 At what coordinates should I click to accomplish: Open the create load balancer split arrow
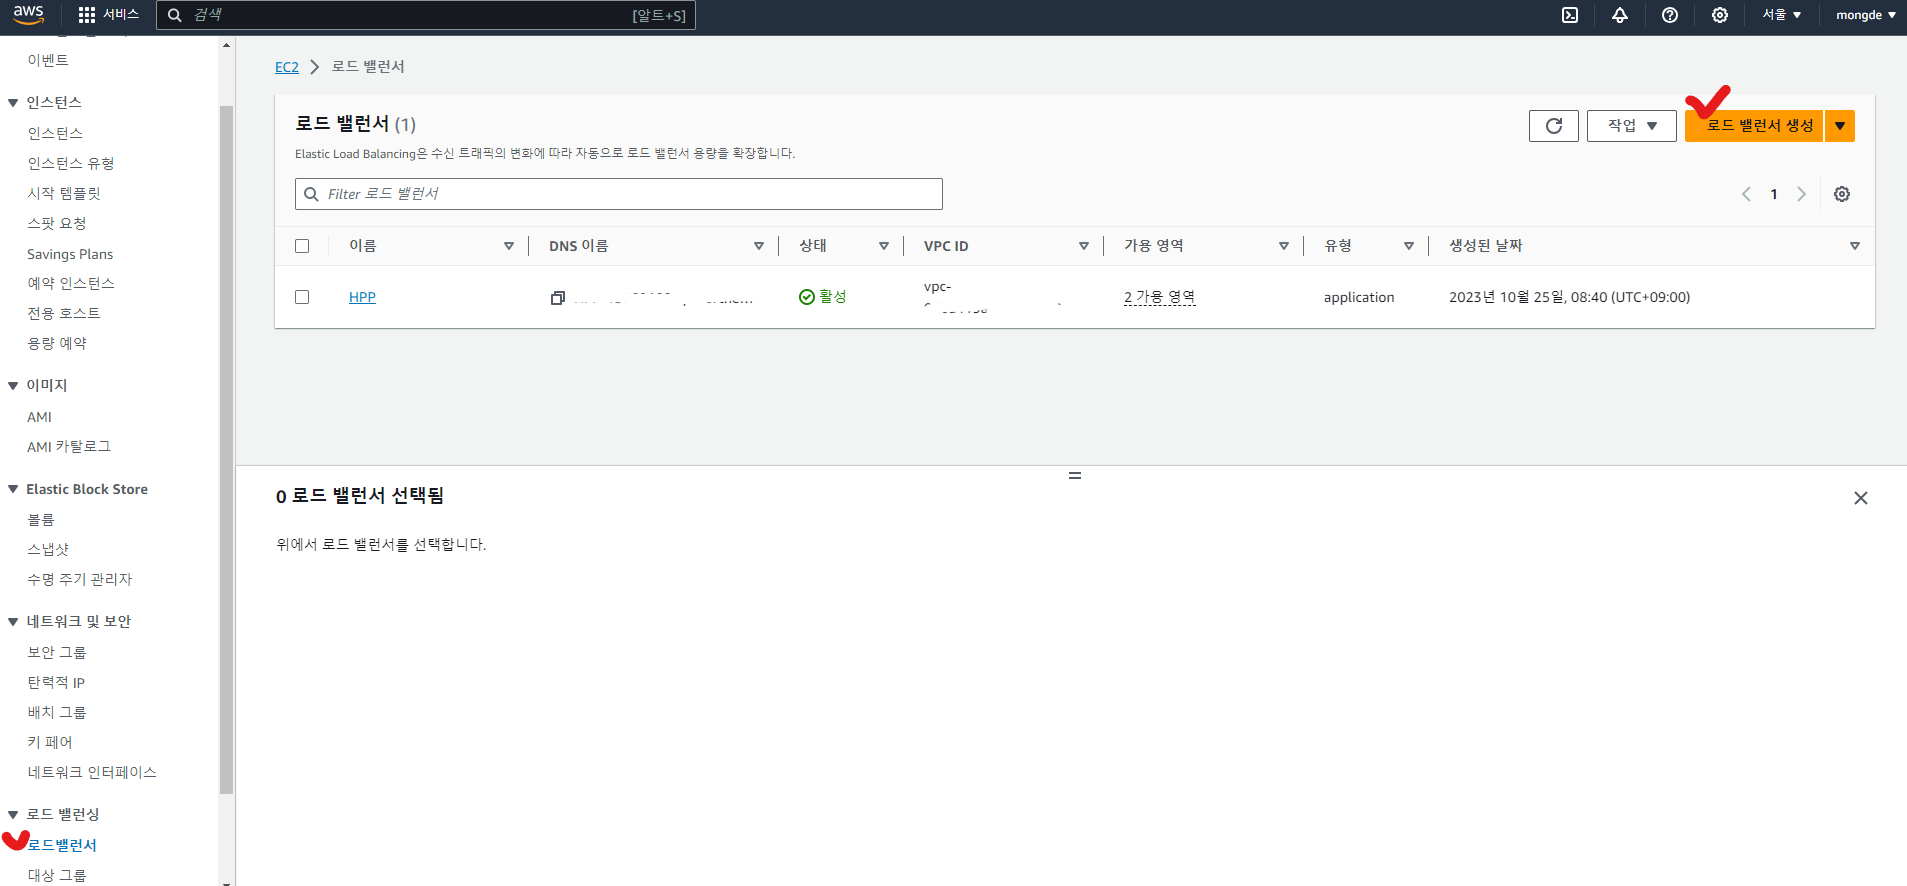[1840, 126]
